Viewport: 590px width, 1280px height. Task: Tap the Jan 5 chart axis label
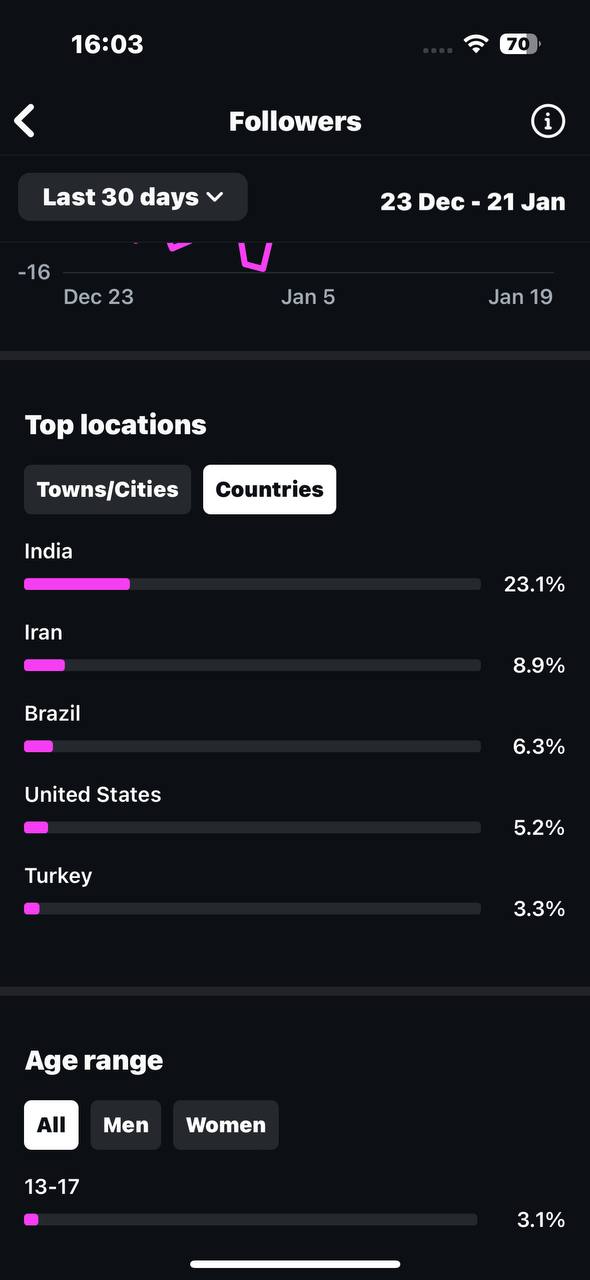(308, 297)
